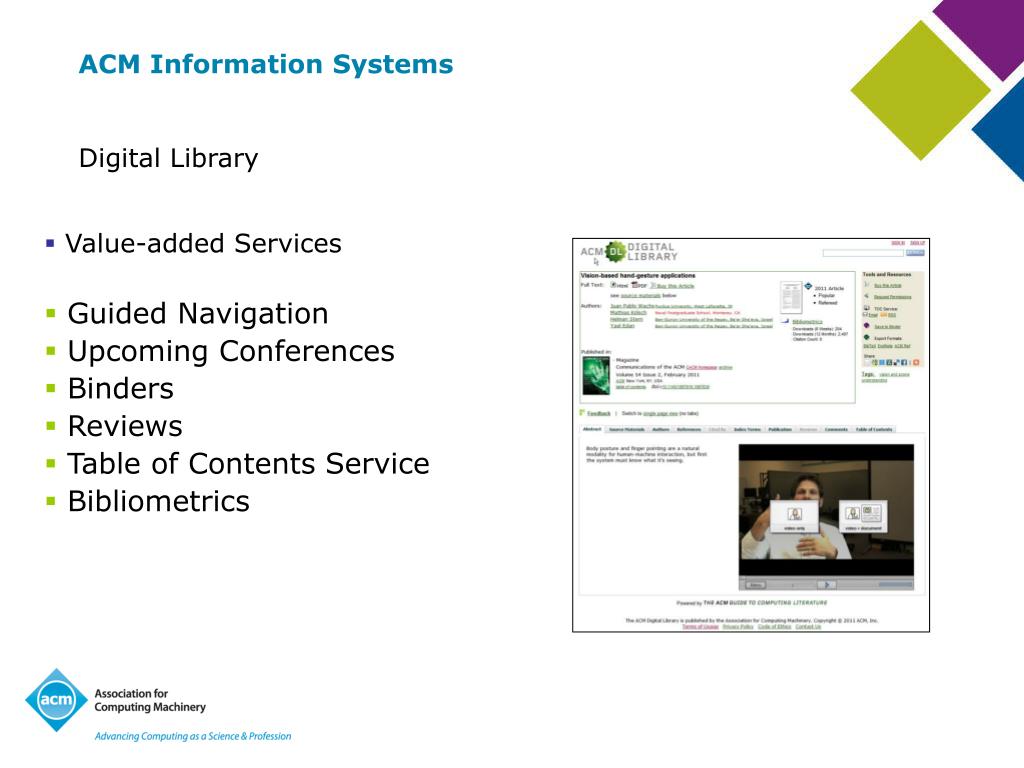Open the Table of Contents tab

874,429
